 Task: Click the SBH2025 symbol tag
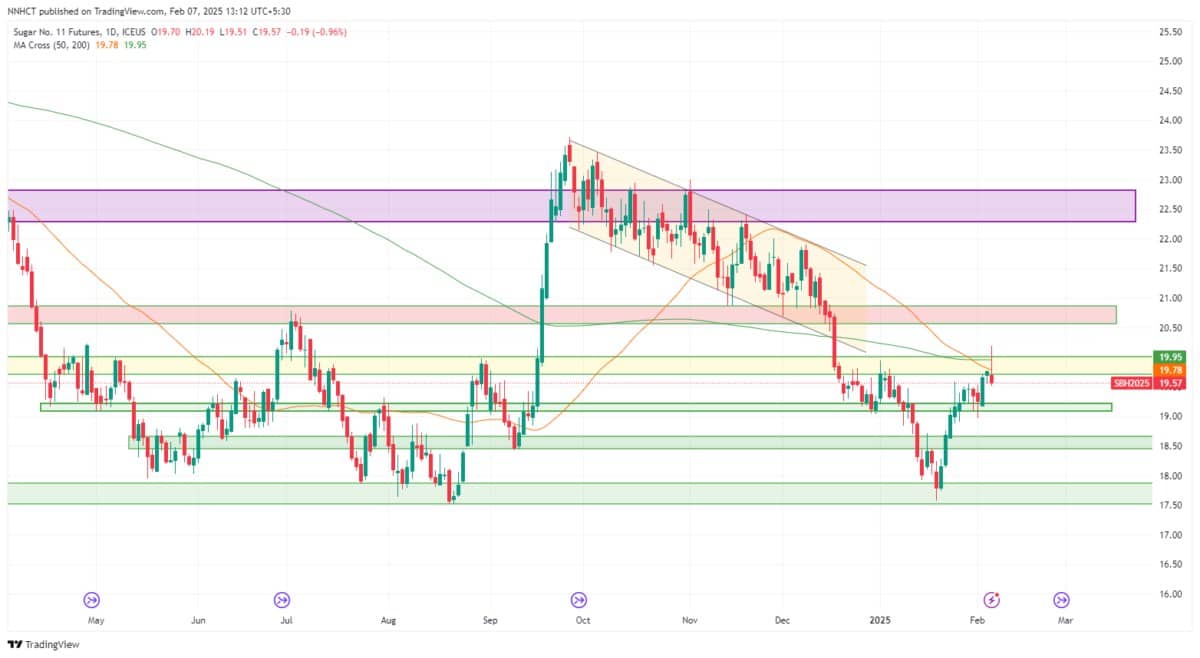pos(1132,383)
